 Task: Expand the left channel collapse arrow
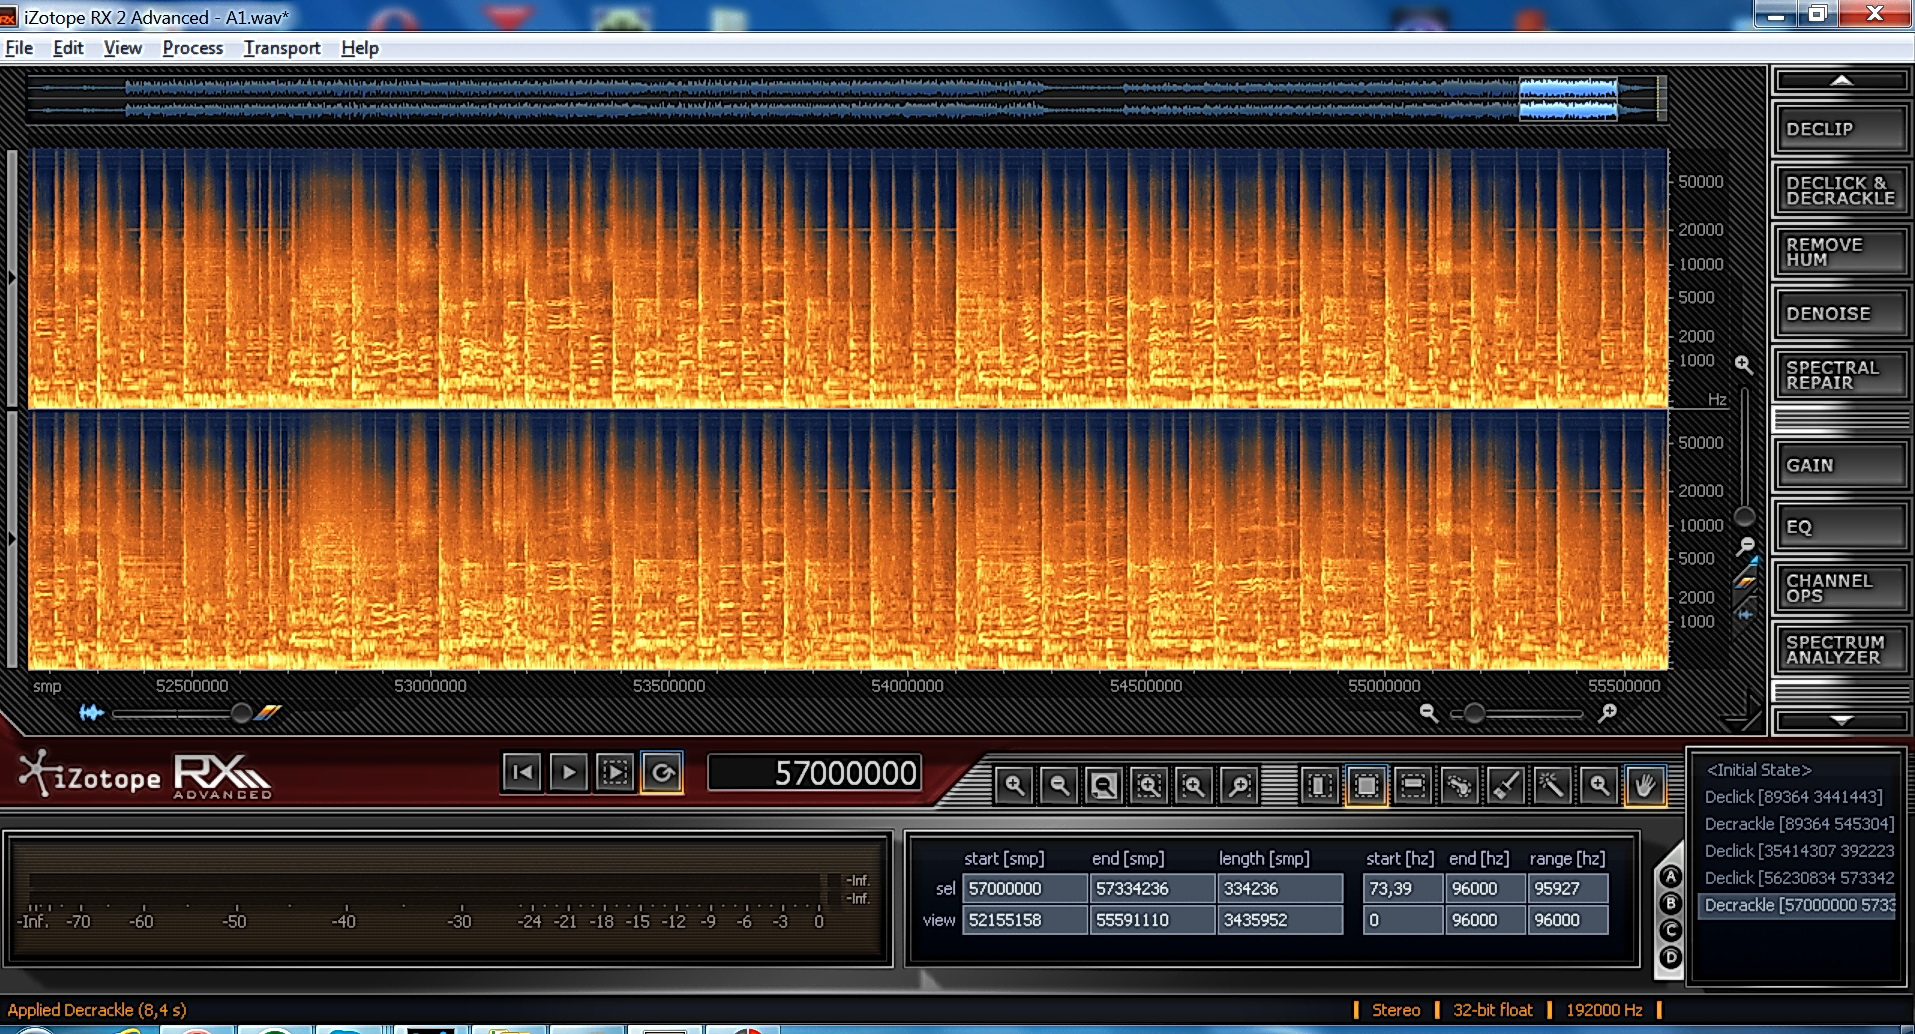(12, 278)
